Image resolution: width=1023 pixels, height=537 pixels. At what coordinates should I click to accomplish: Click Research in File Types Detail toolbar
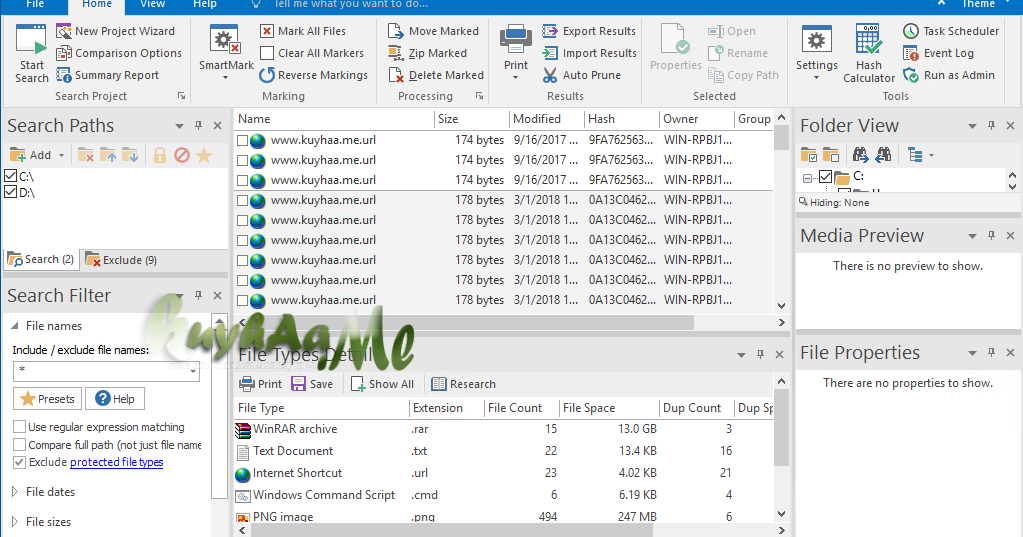point(463,384)
